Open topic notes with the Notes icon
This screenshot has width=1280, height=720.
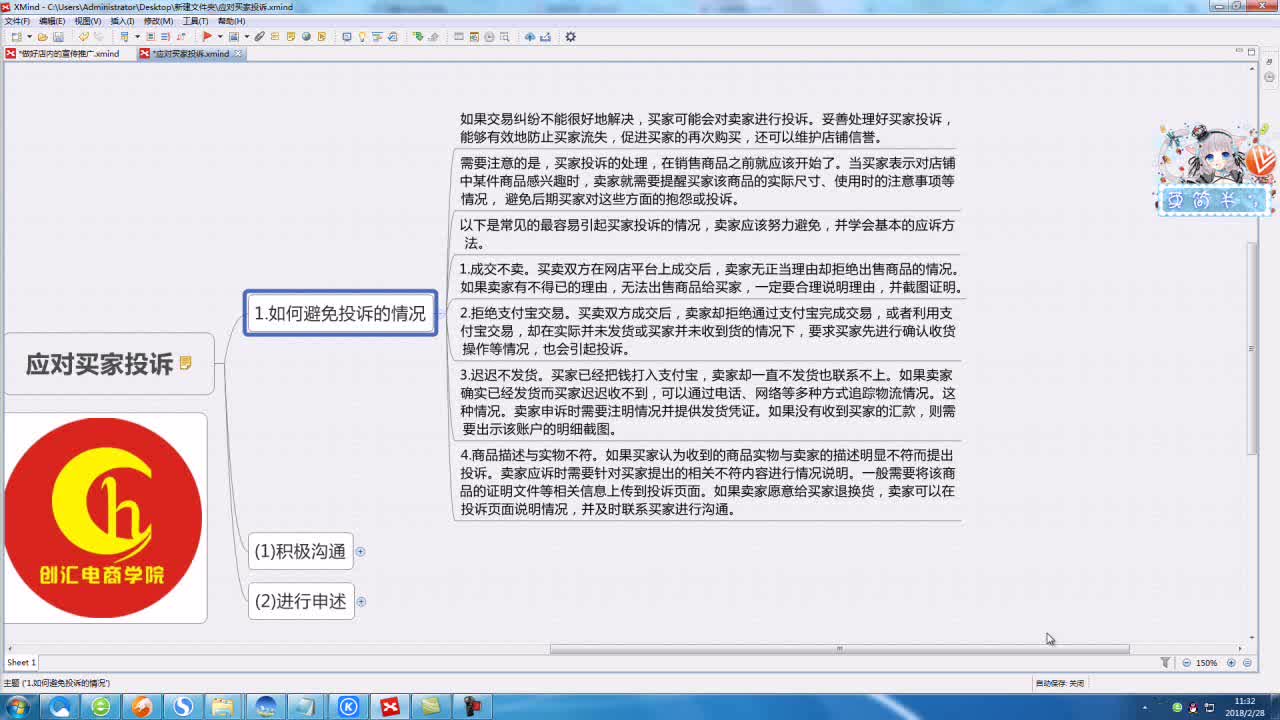coord(291,36)
